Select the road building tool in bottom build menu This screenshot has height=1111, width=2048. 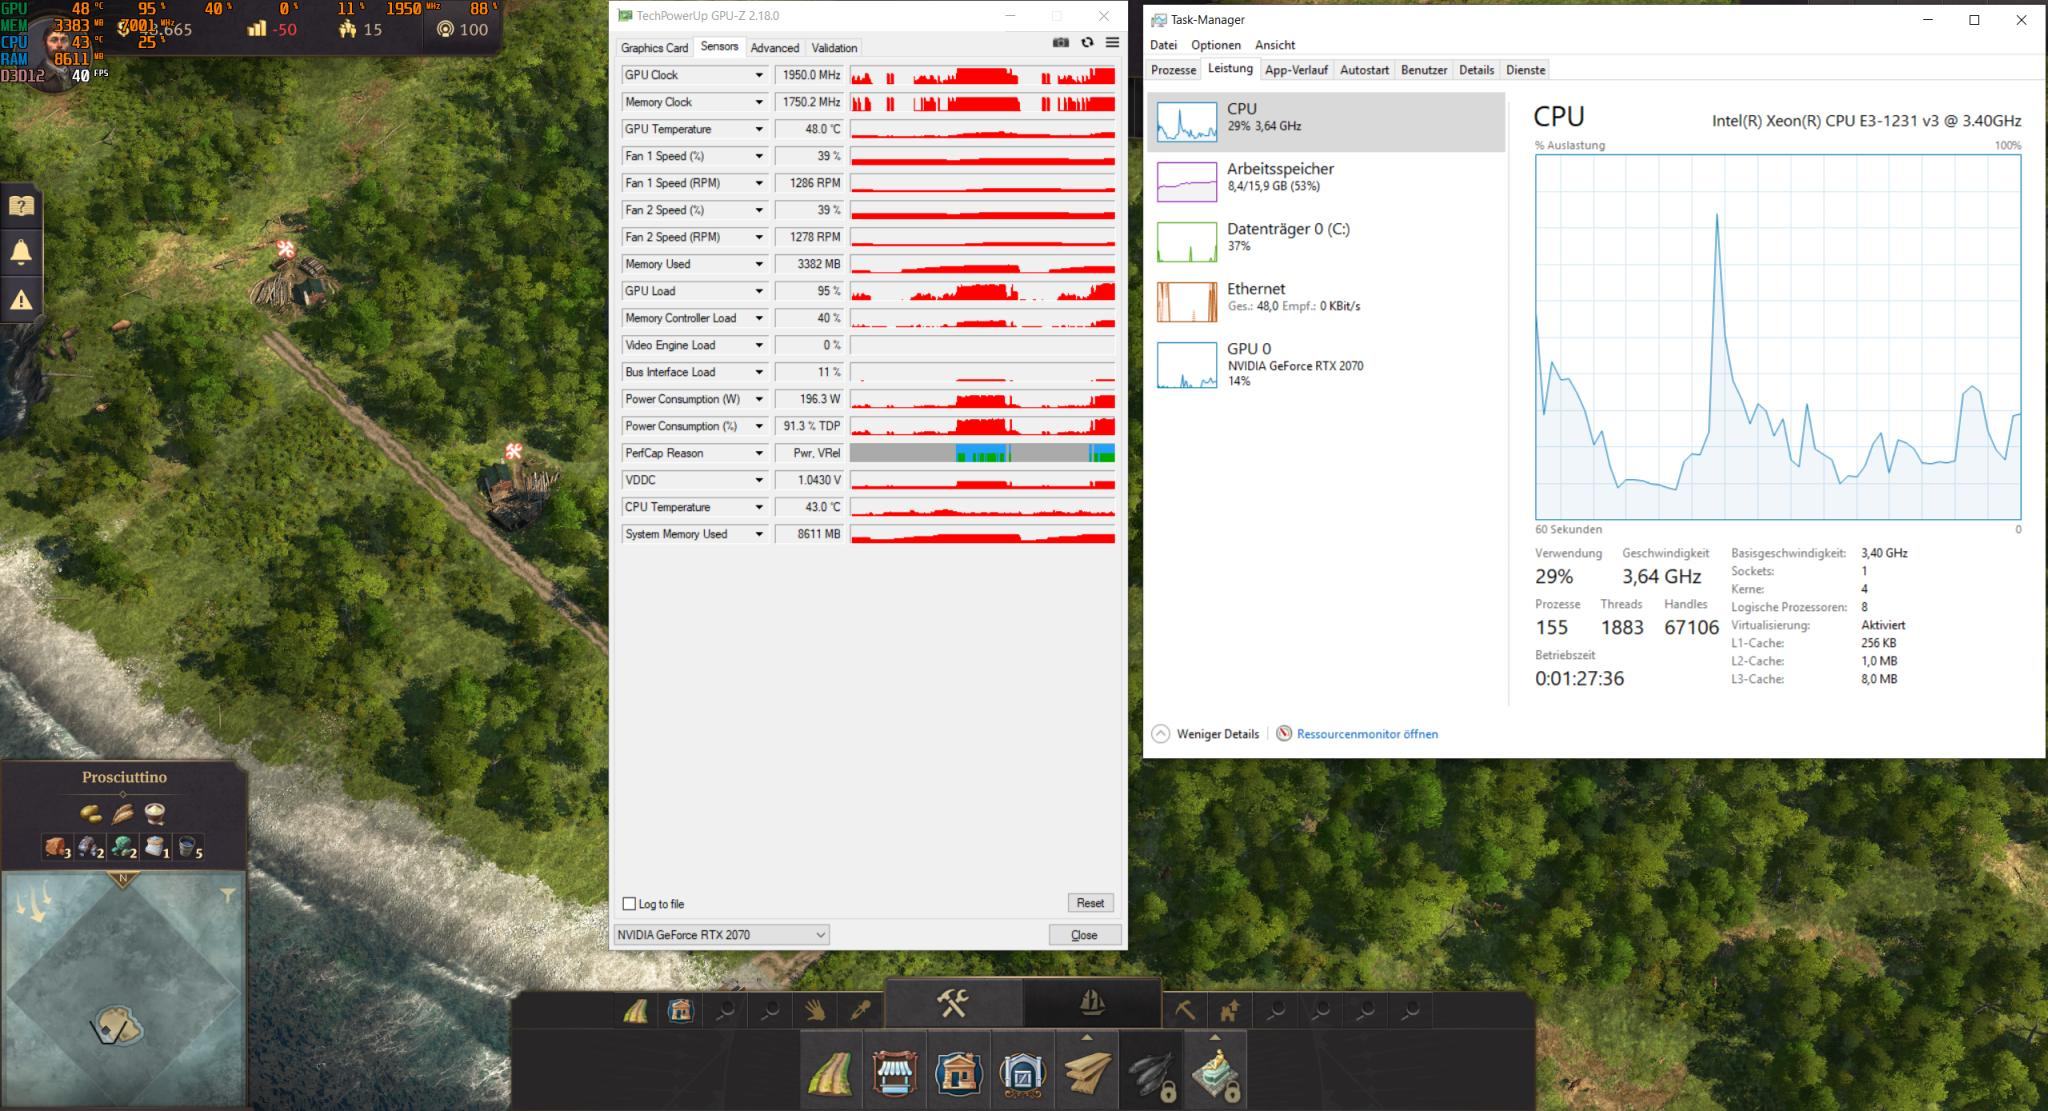pos(830,1073)
